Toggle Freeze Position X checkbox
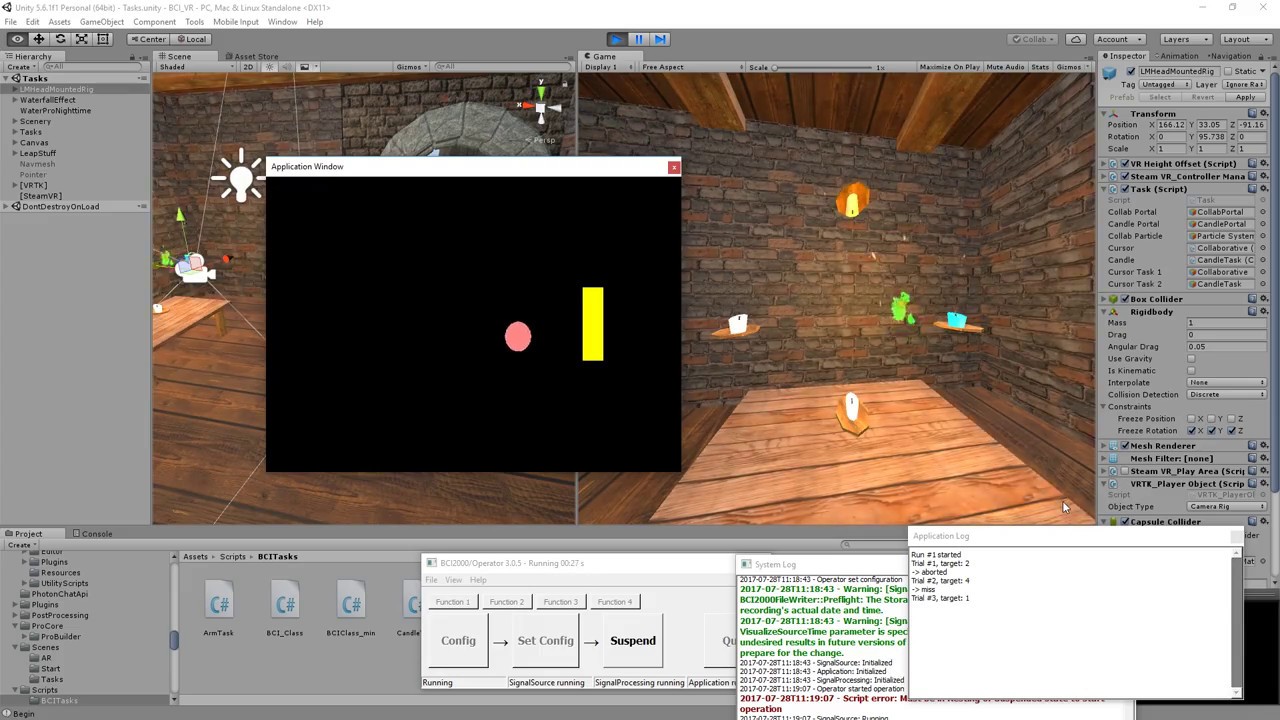Image resolution: width=1280 pixels, height=720 pixels. [x=1191, y=419]
